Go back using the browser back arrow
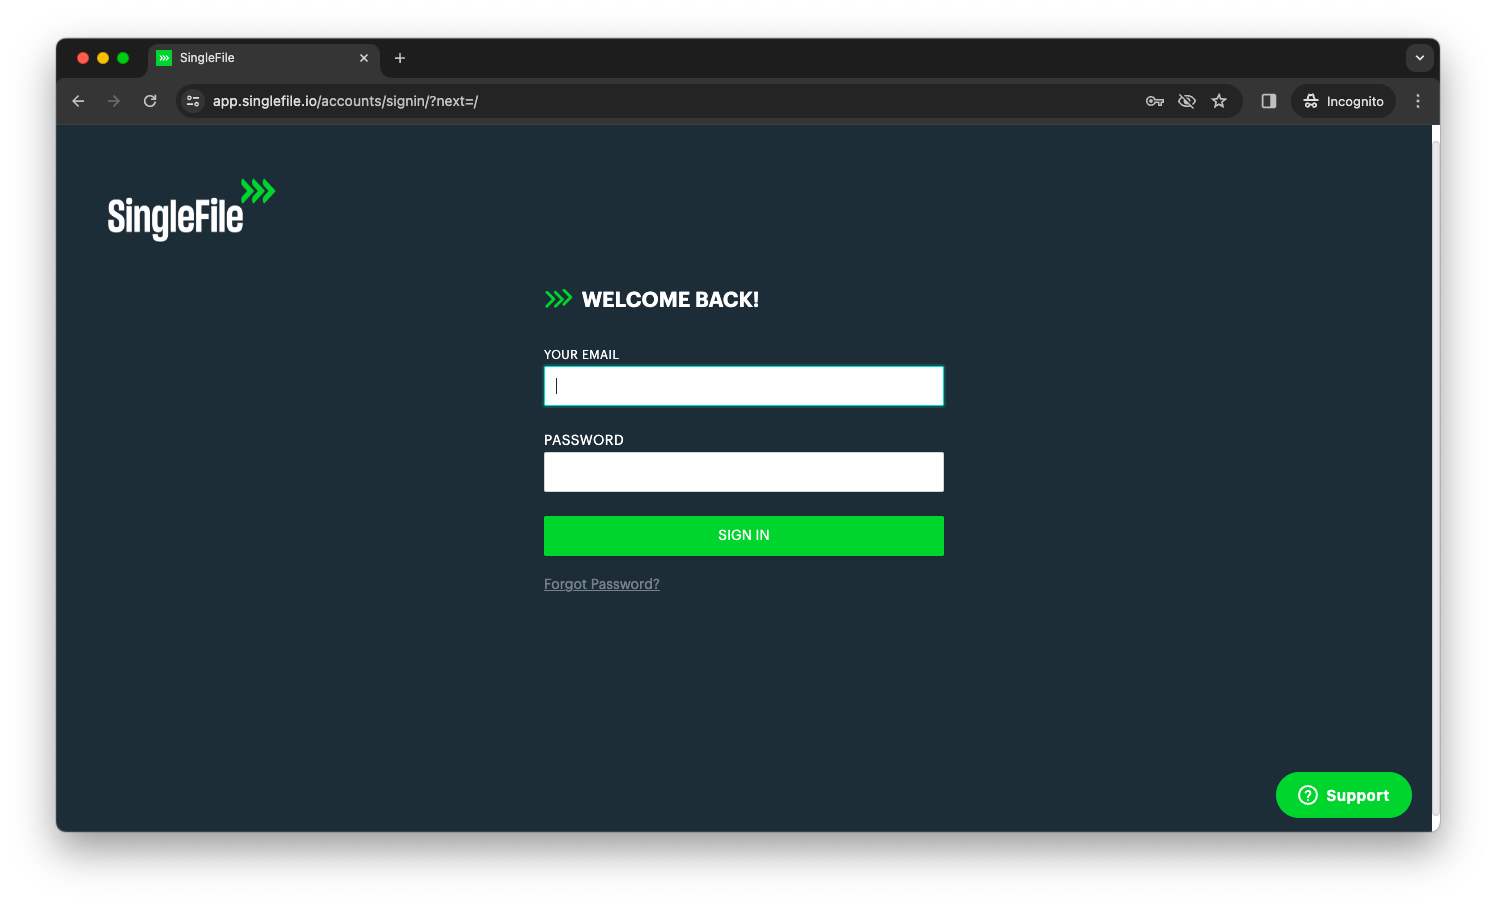The height and width of the screenshot is (906, 1496). [78, 101]
